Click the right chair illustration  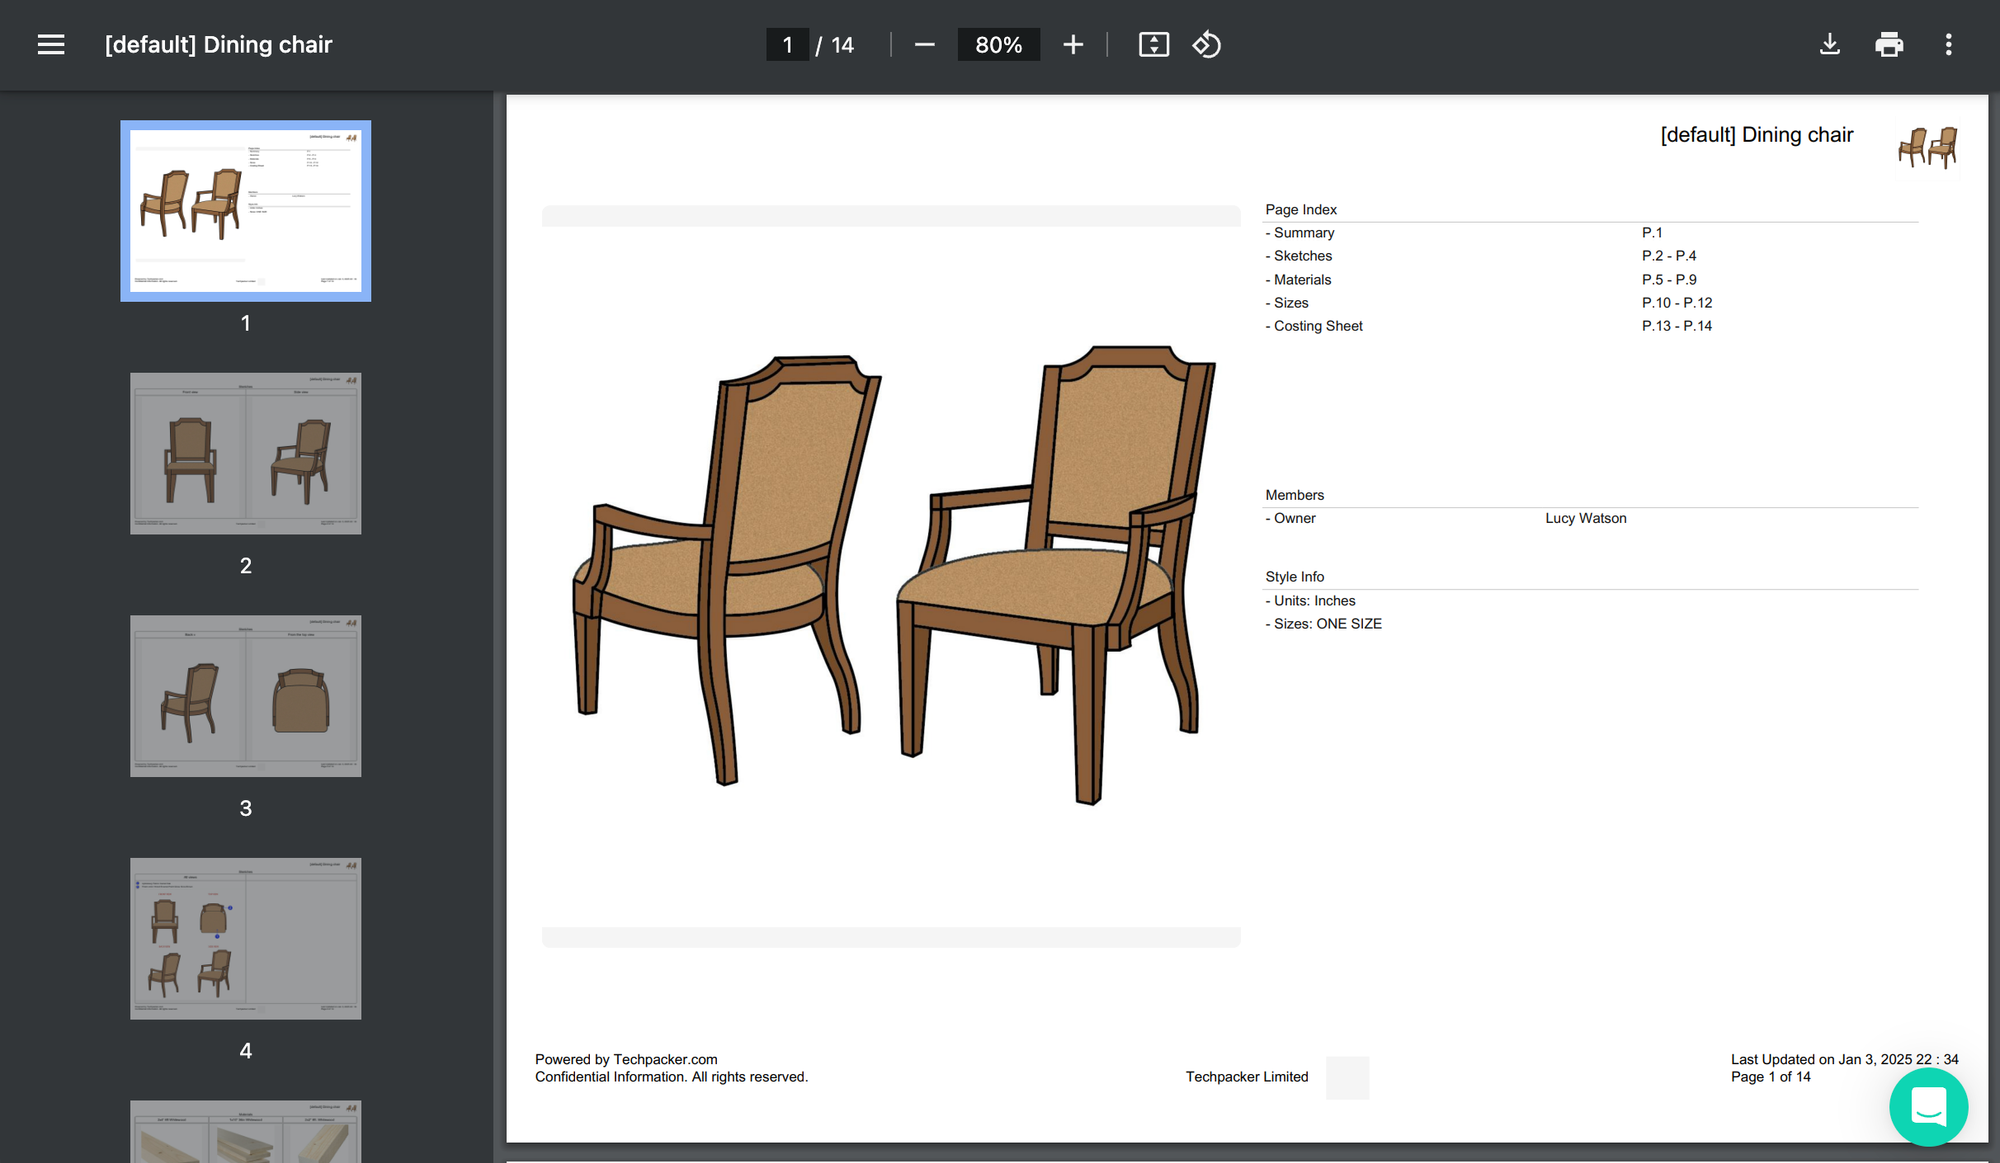click(x=1056, y=575)
